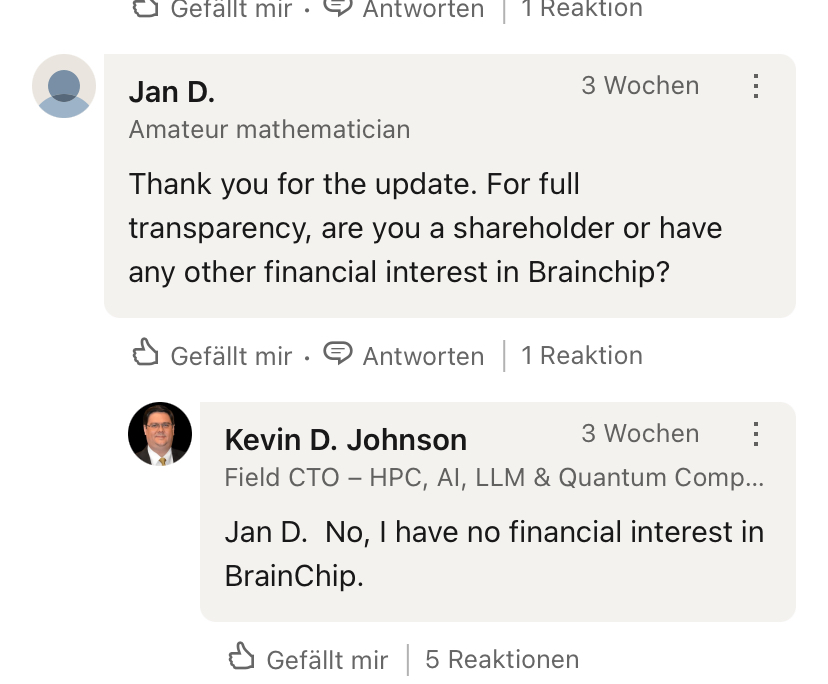Click 'Jan D.' mention in Kevin's reply
The image size is (828, 684).
[x=265, y=532]
